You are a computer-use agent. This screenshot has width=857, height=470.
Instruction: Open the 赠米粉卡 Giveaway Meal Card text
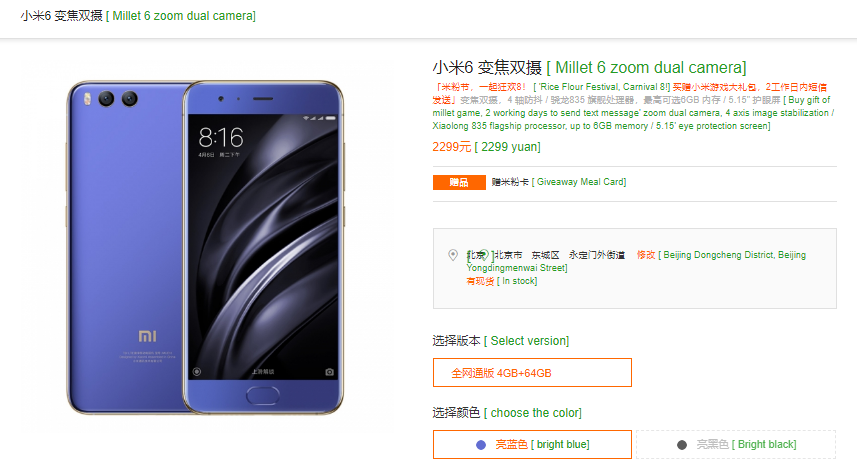point(559,182)
